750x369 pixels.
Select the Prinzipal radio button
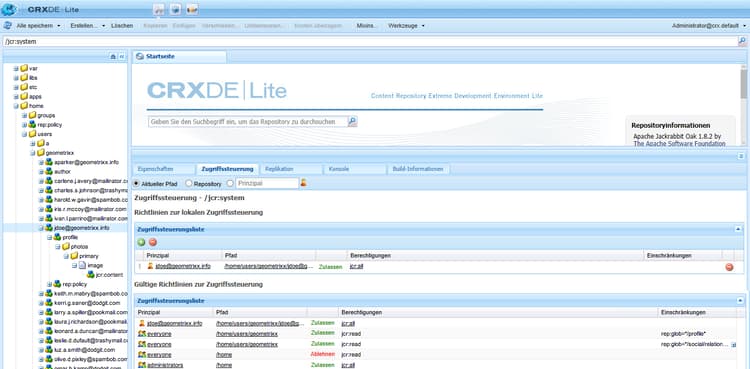230,183
